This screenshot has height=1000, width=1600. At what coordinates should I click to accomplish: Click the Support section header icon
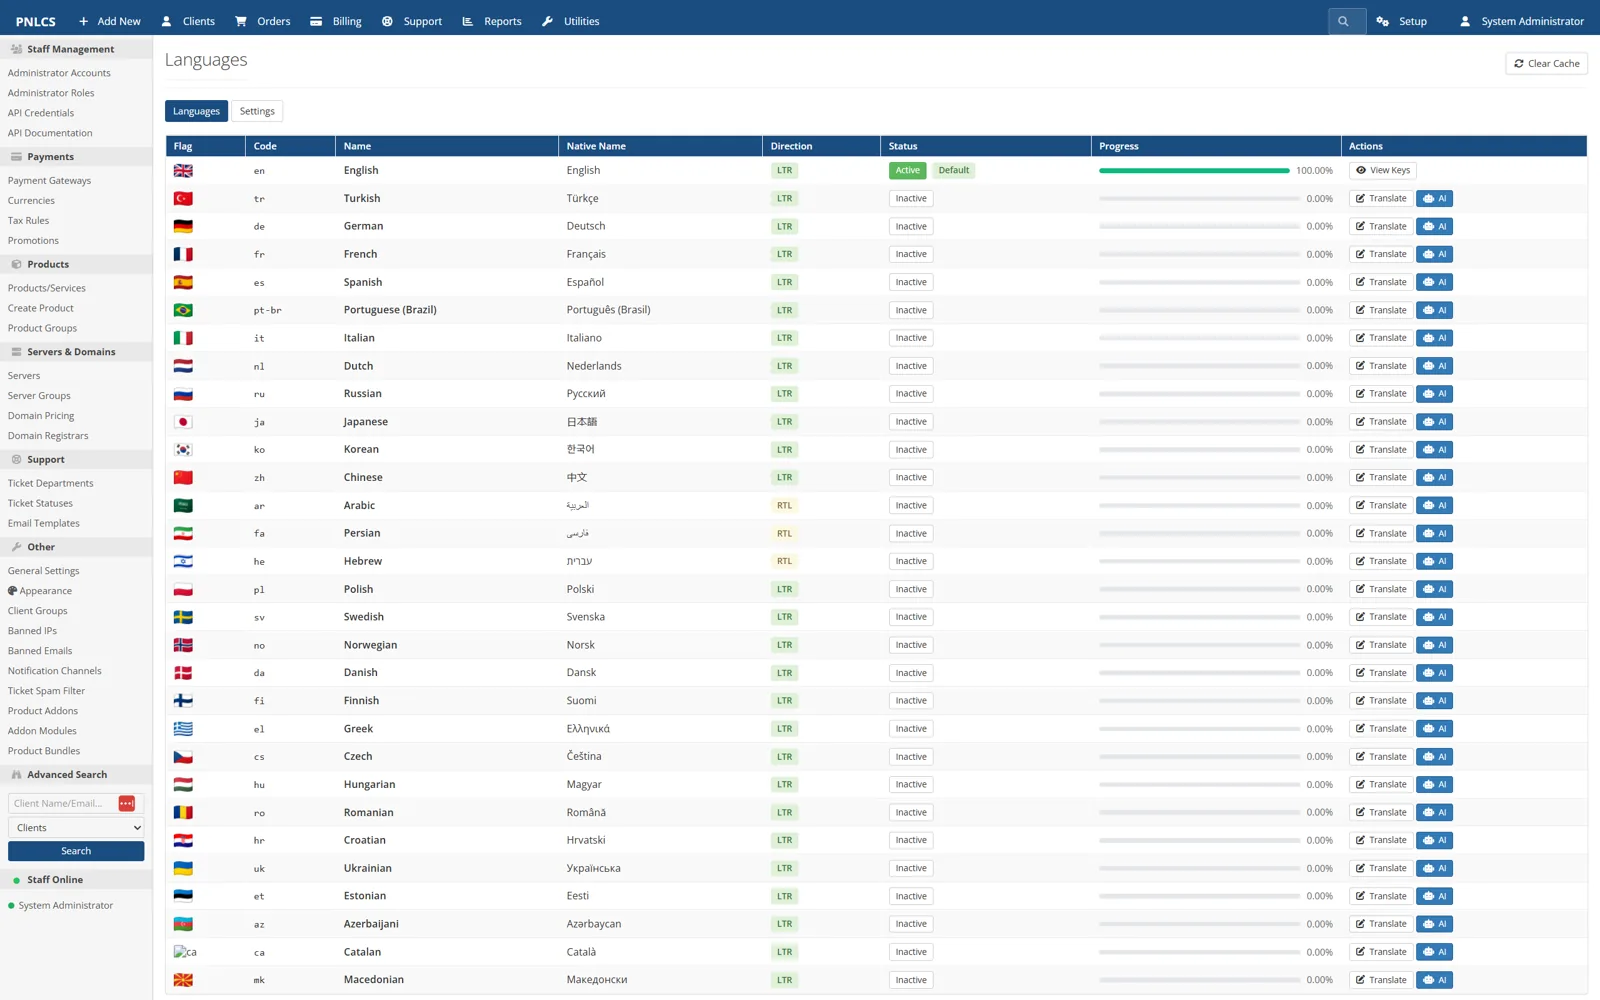coord(16,460)
